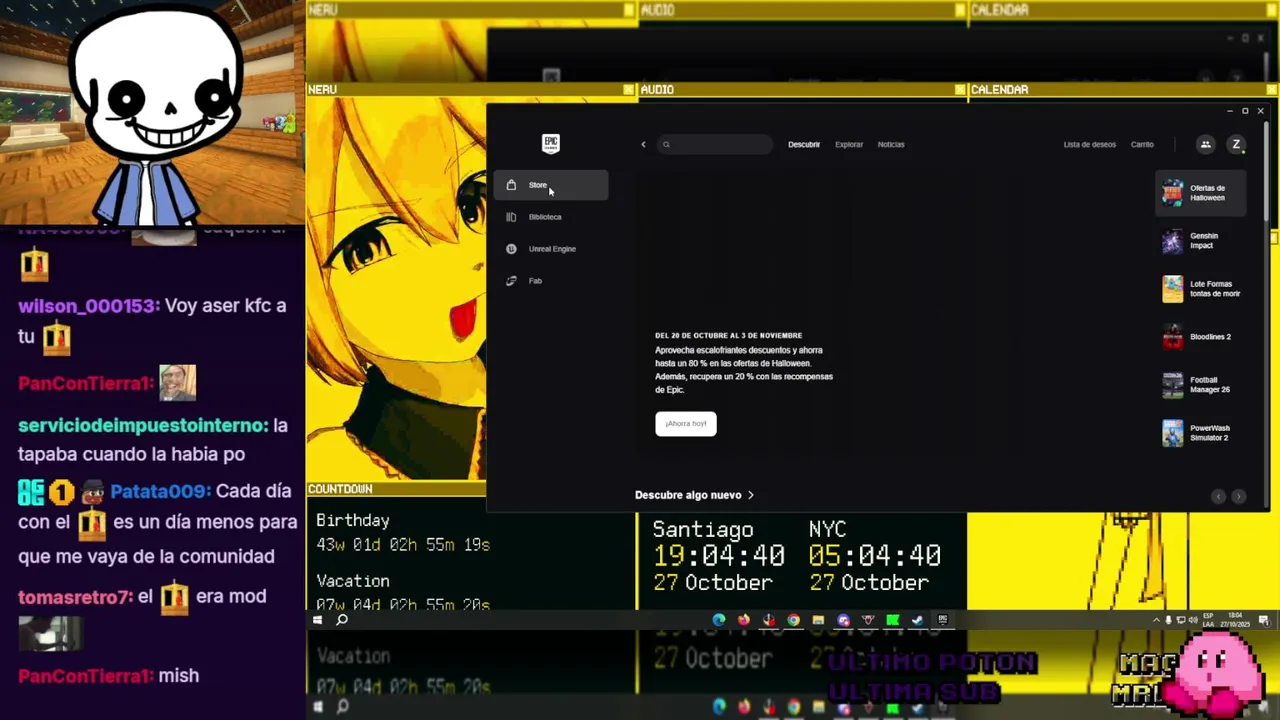
Task: Click the NYC clock label
Action: pos(827,529)
